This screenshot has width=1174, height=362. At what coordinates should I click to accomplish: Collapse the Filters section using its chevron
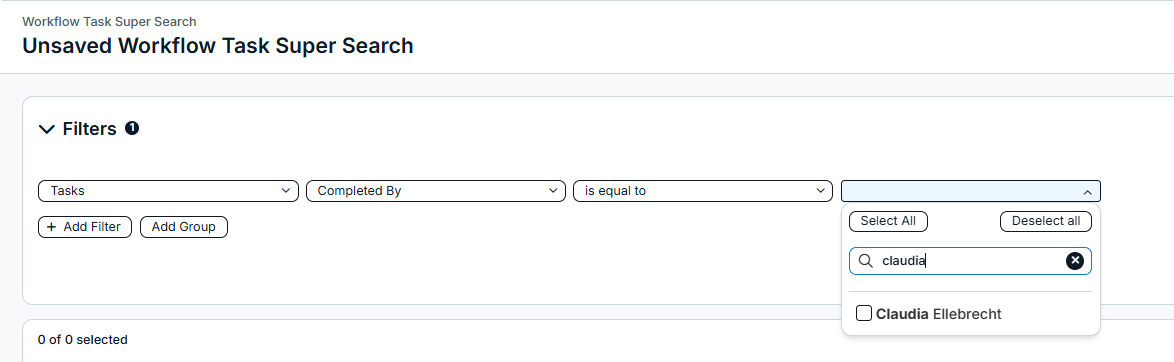[46, 130]
